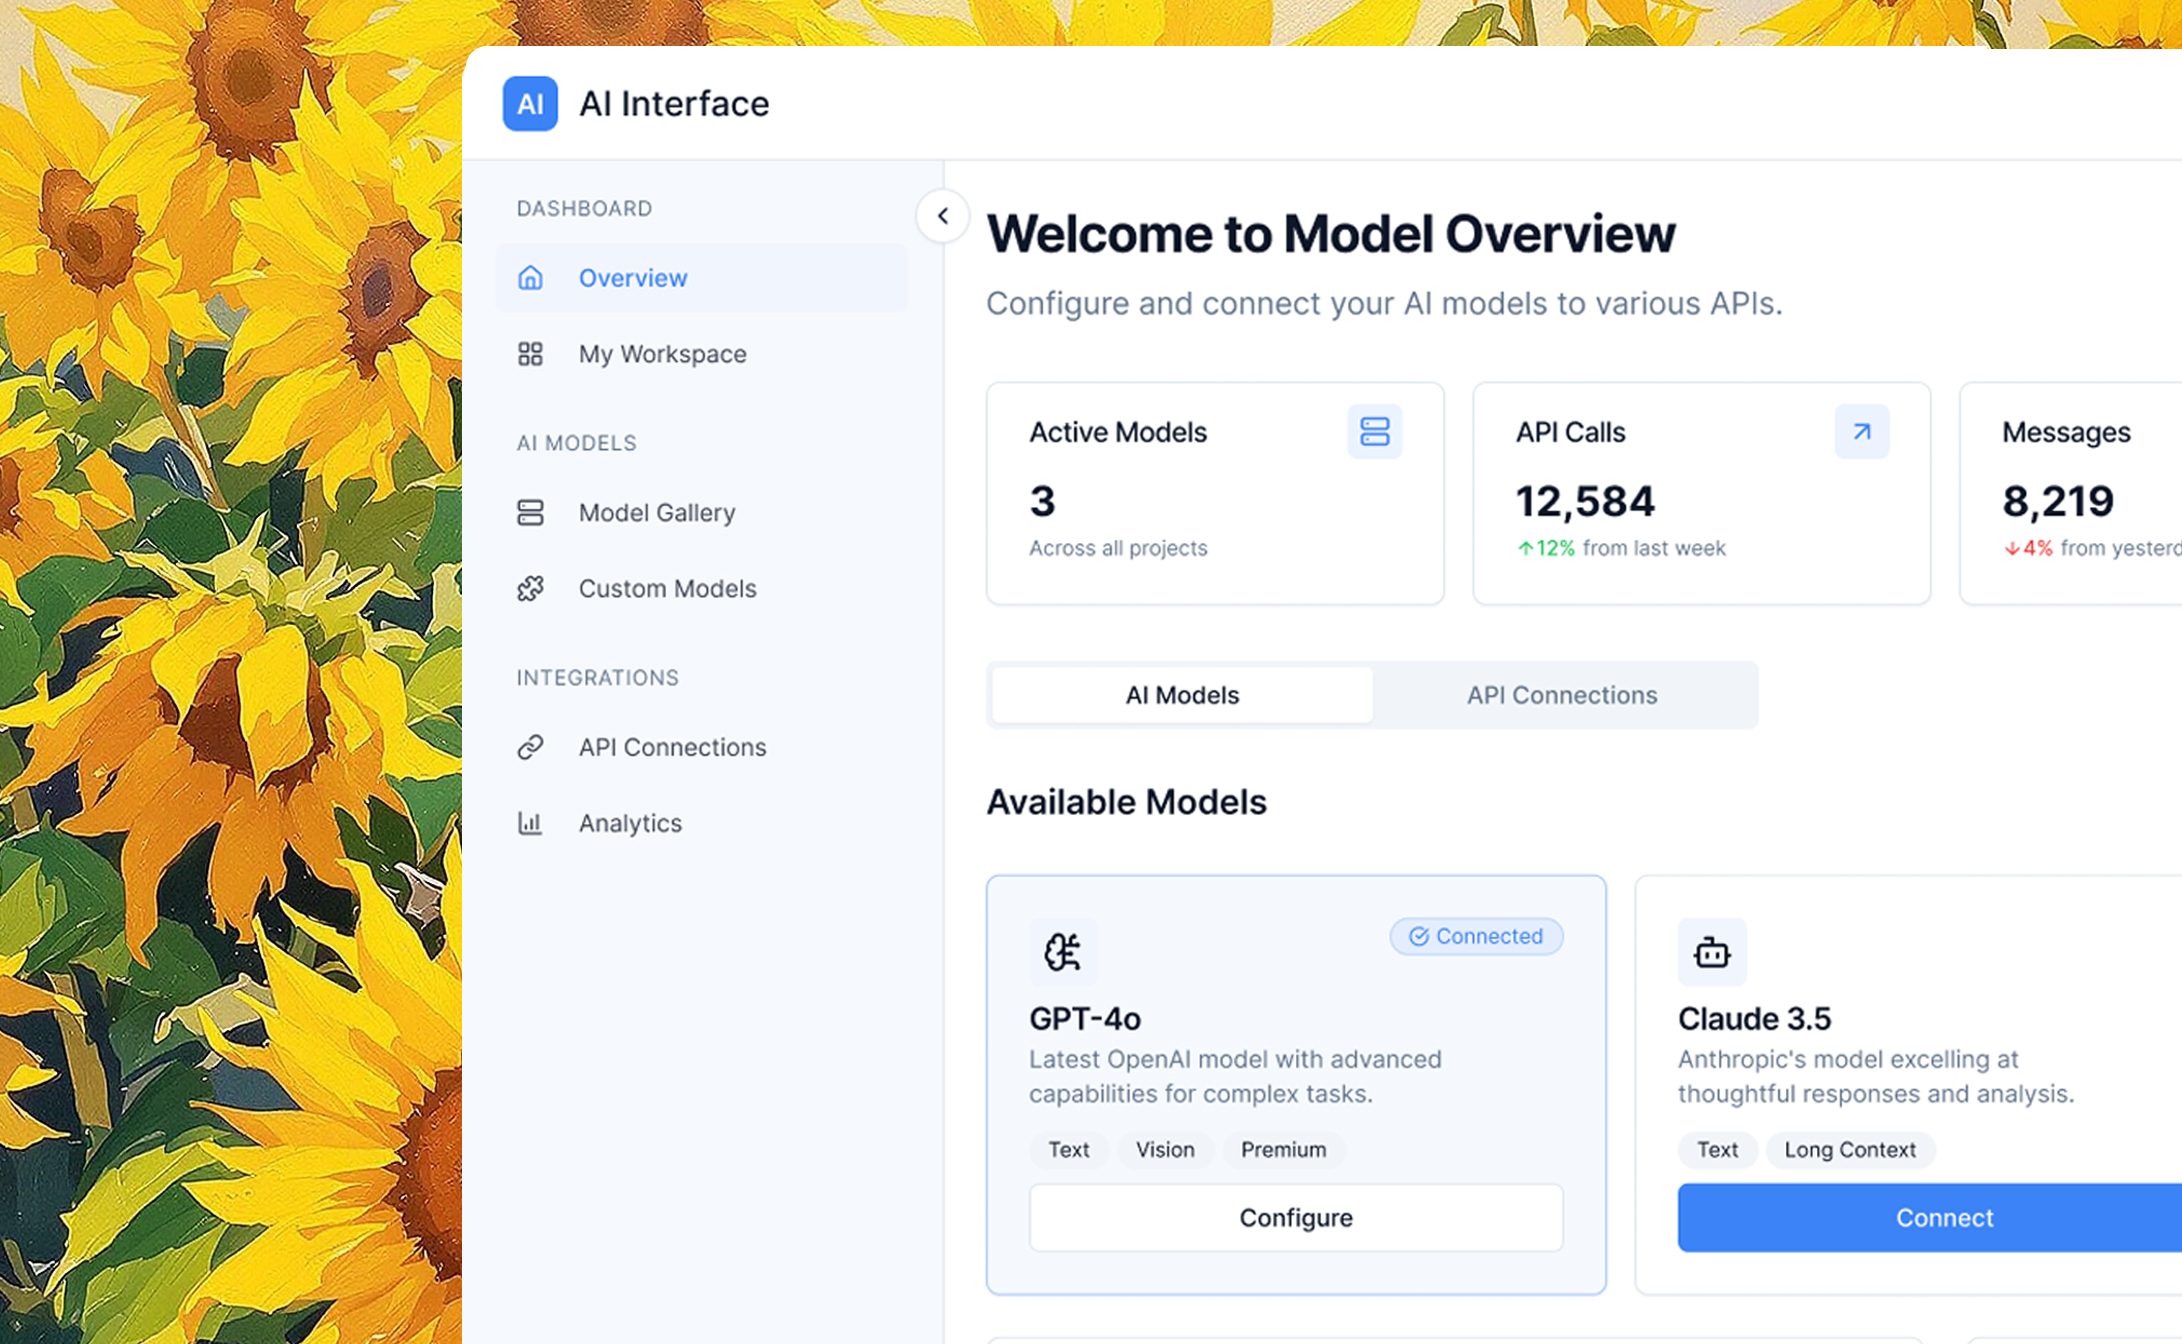Screen dimensions: 2182x1344
Task: Click the 12,584 API Calls value
Action: pyautogui.click(x=1585, y=501)
